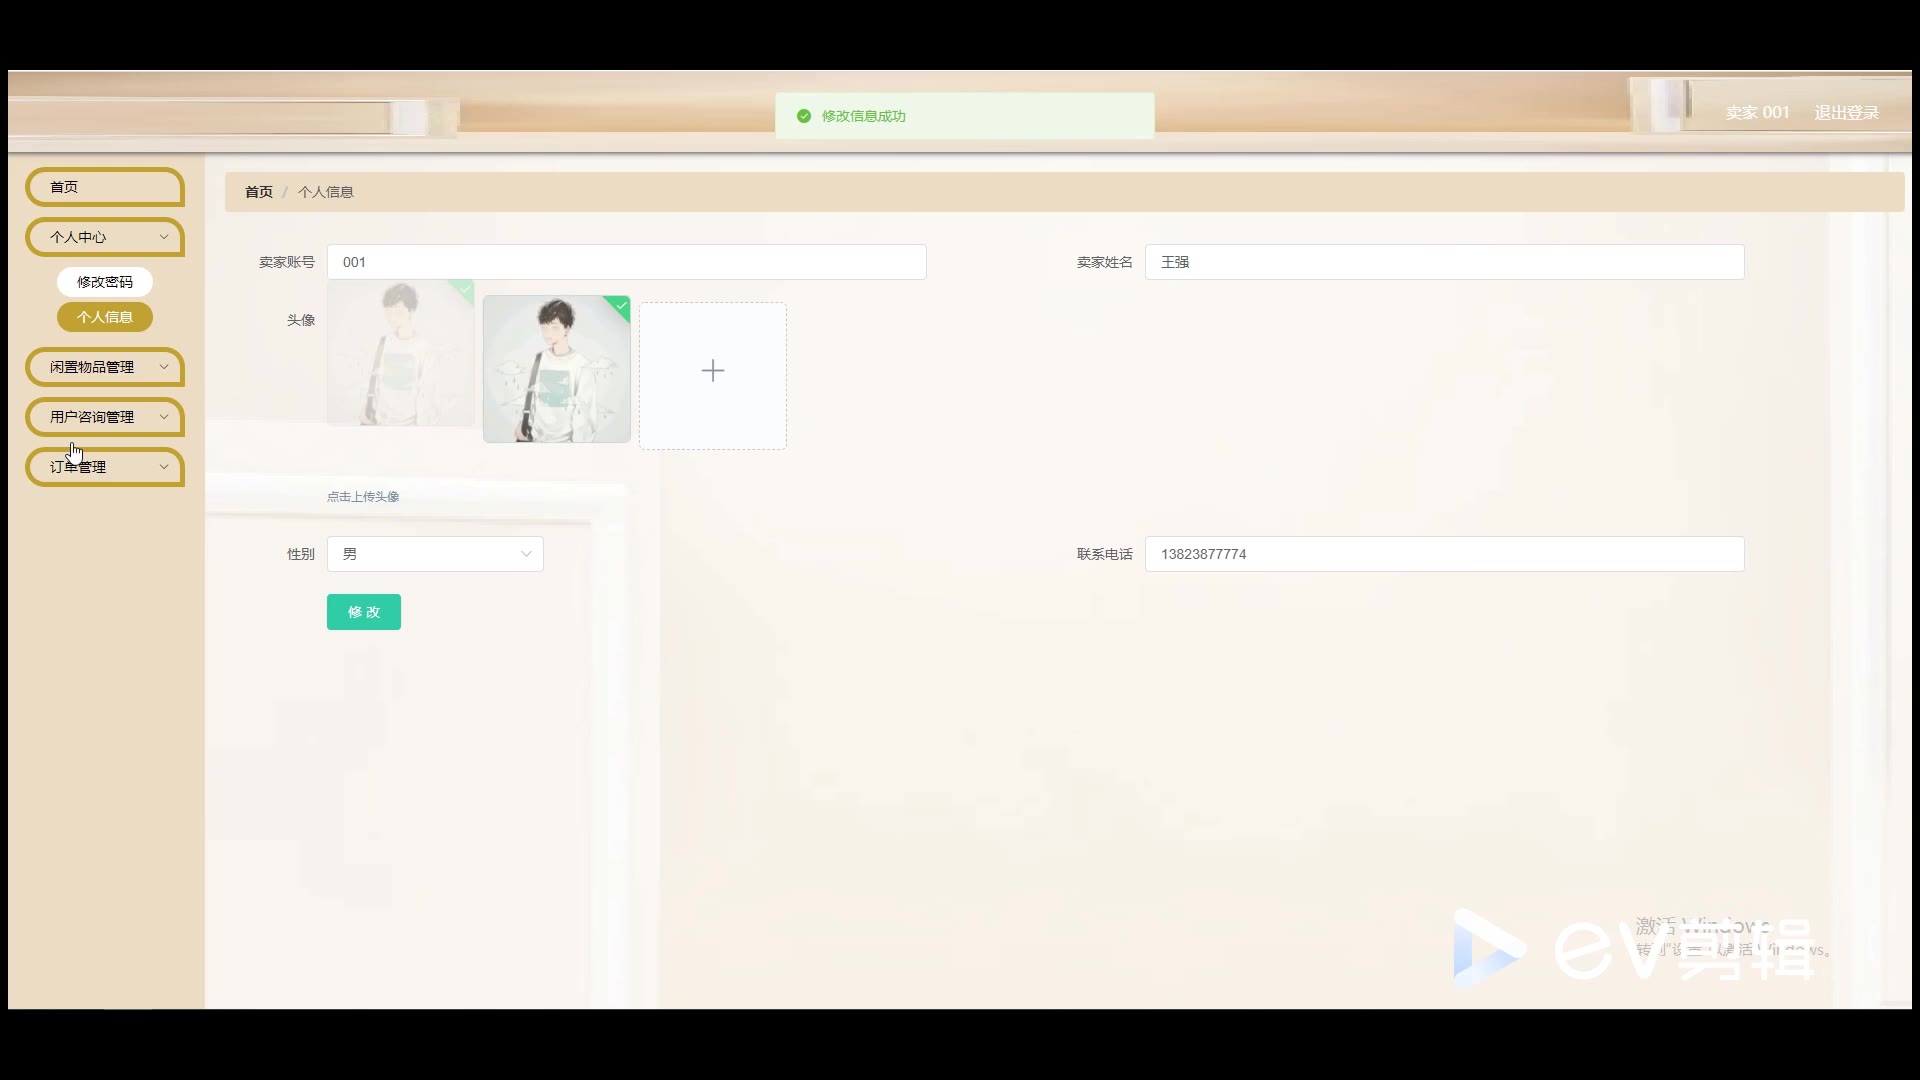Image resolution: width=1920 pixels, height=1080 pixels.
Task: Go to 首页 in the sidebar
Action: [x=104, y=187]
